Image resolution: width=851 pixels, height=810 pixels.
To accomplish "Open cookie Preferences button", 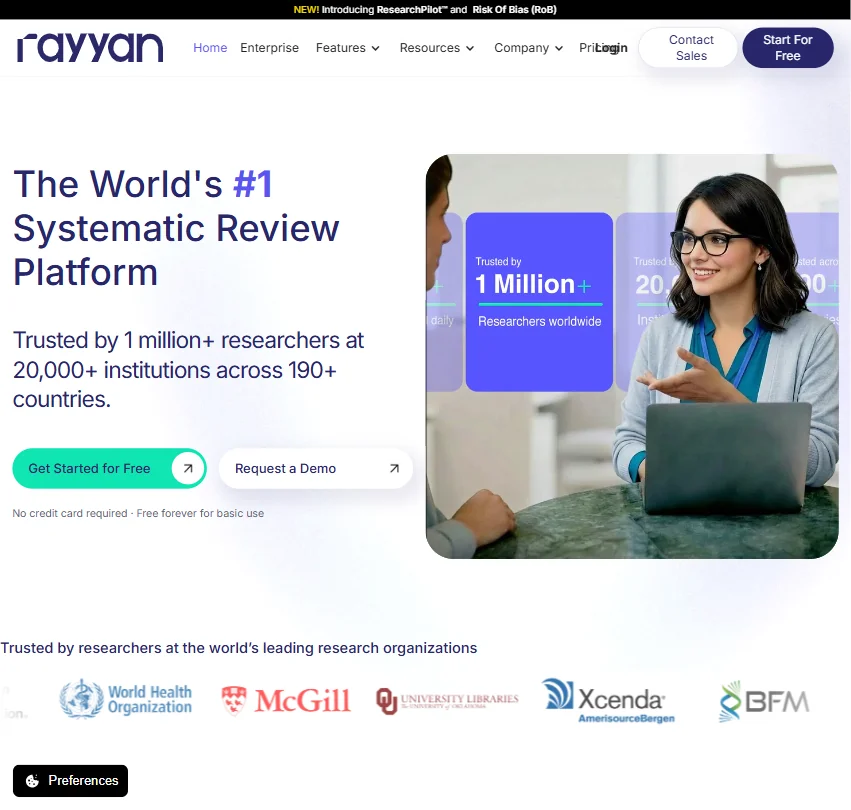I will click(x=71, y=781).
